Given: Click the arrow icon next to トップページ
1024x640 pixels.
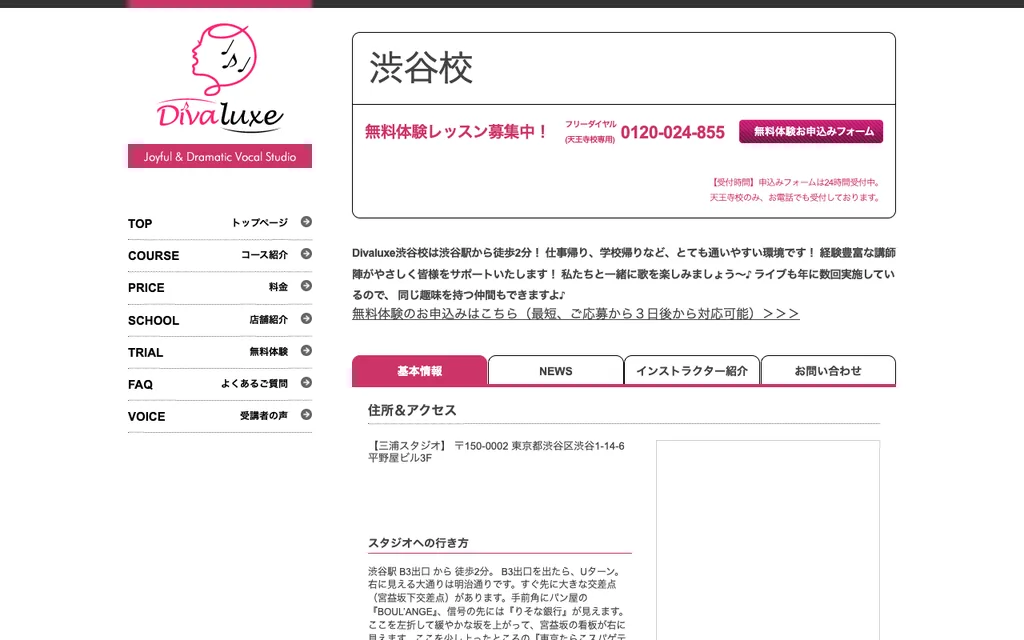Looking at the screenshot, I should point(306,222).
